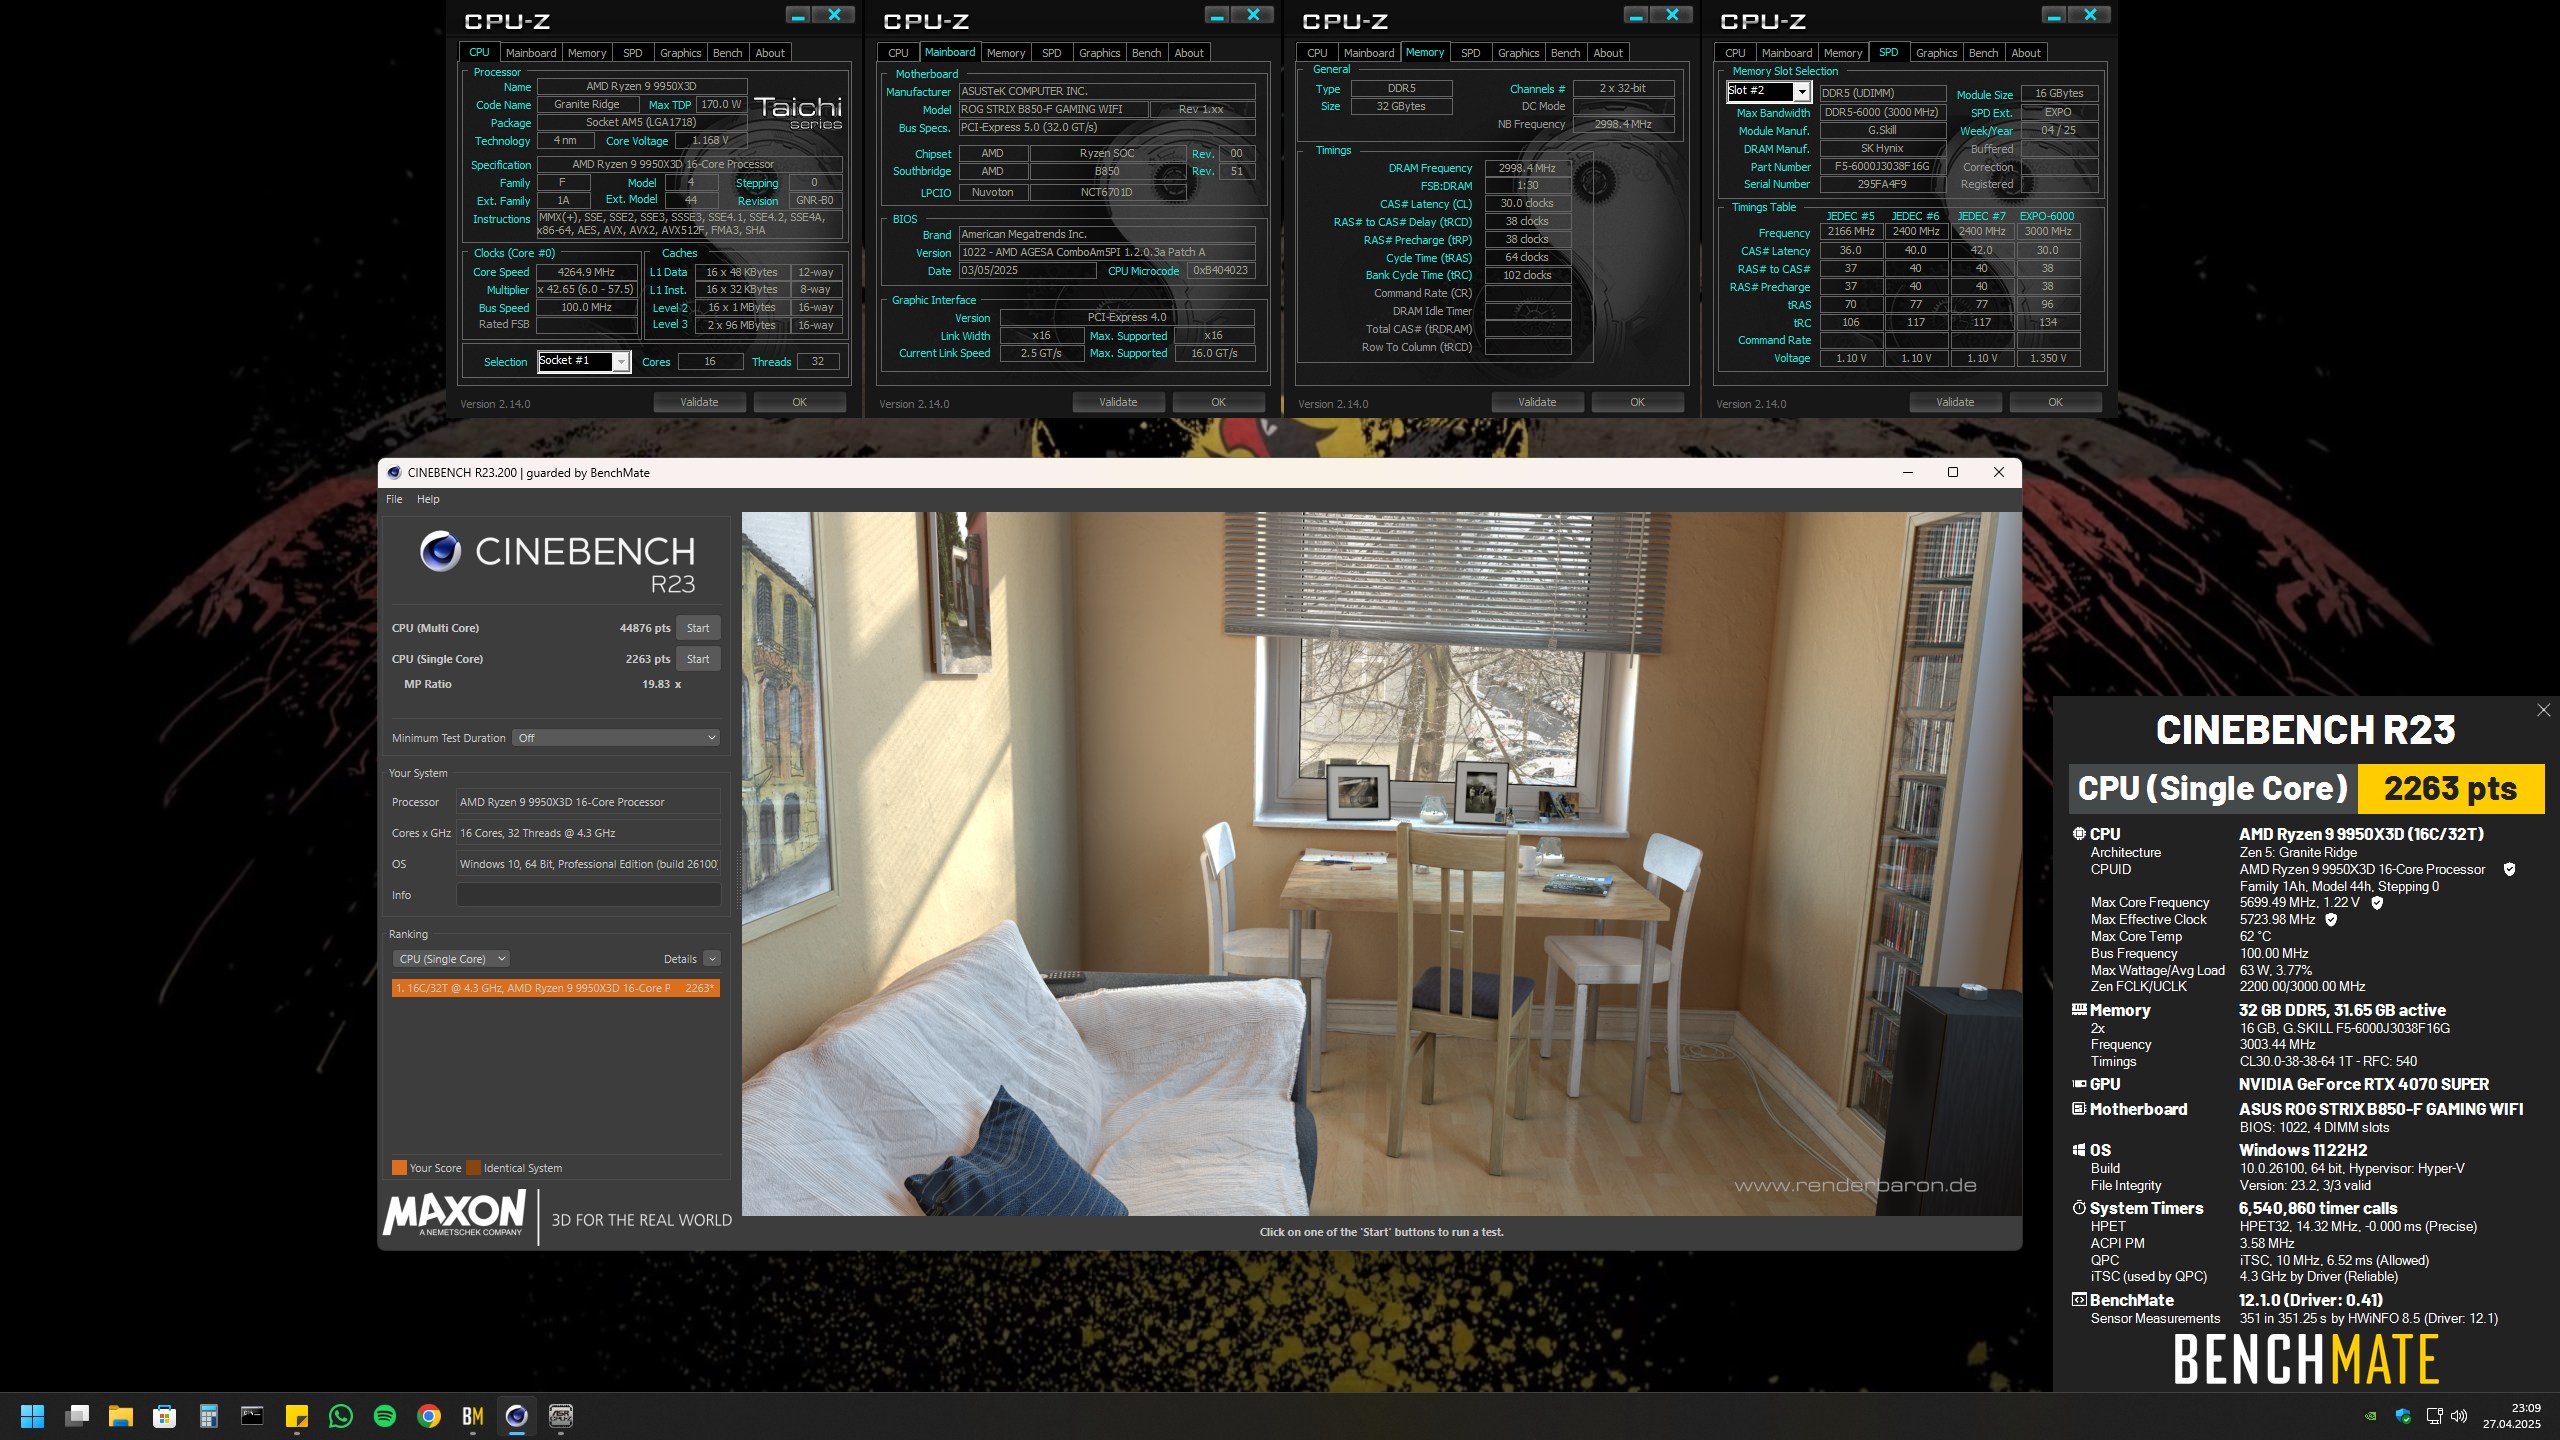Open the taskbar clock and date
Screen dimensions: 2560x1440
click(x=2512, y=1416)
